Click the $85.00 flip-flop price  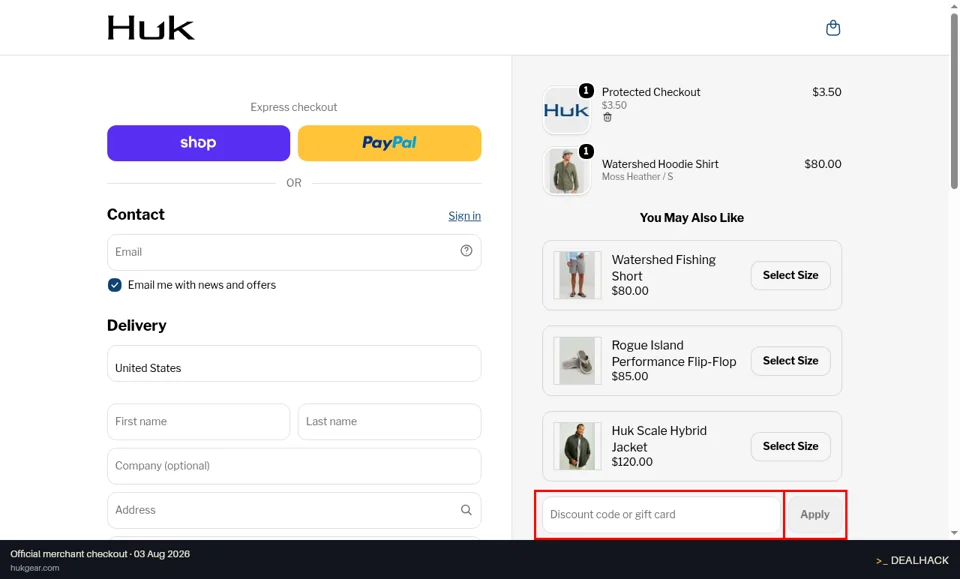pos(630,376)
